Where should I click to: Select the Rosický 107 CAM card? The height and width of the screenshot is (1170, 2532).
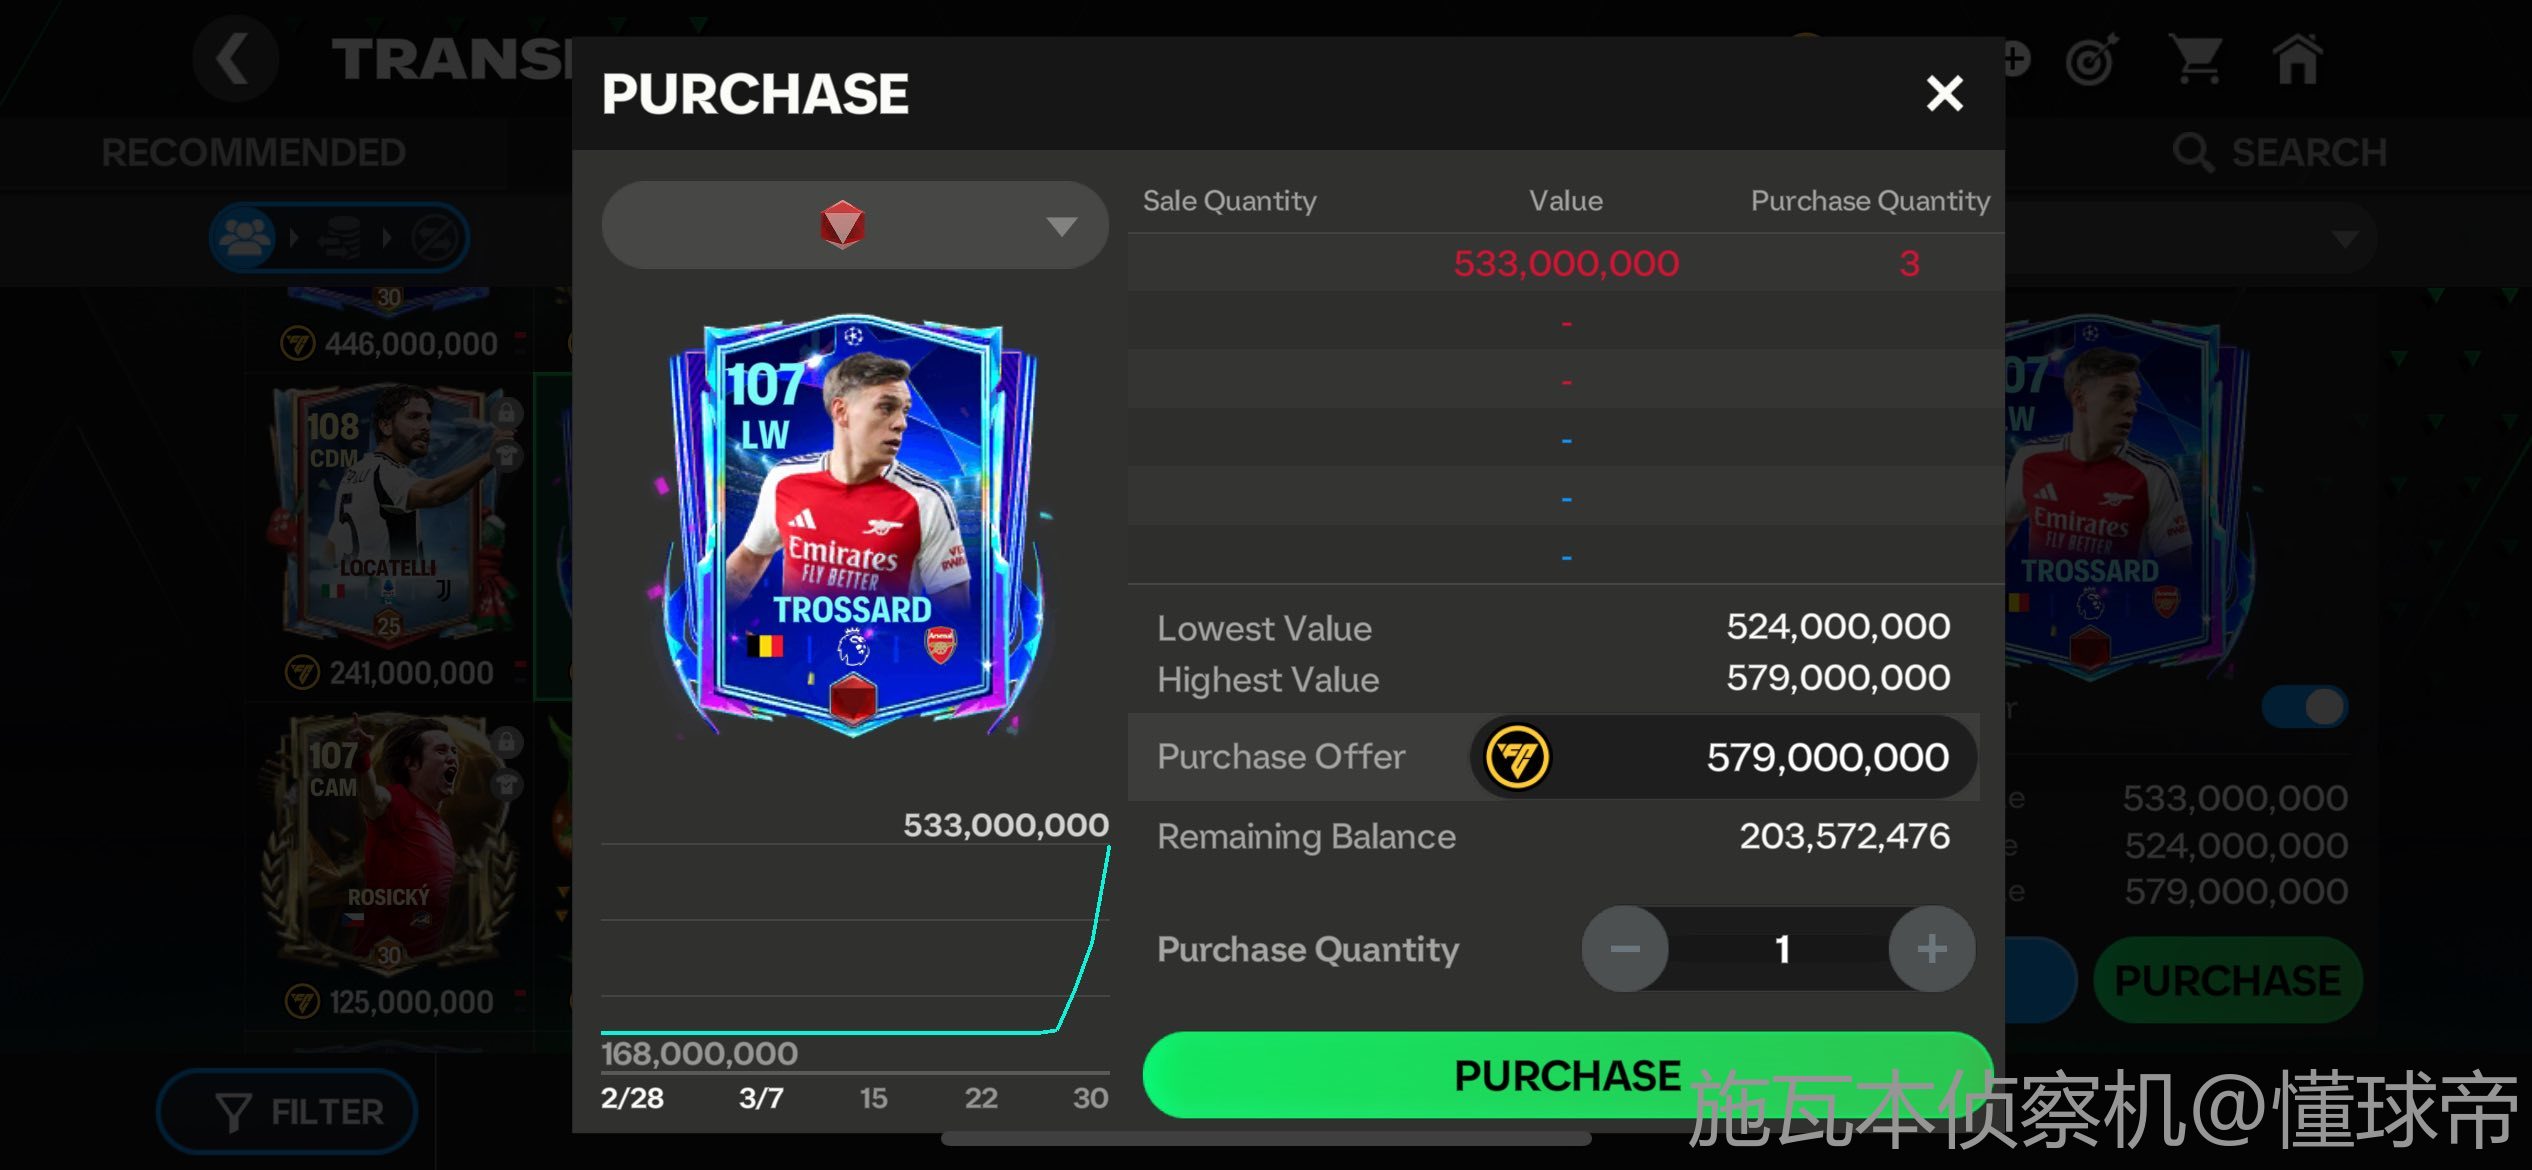coord(391,841)
